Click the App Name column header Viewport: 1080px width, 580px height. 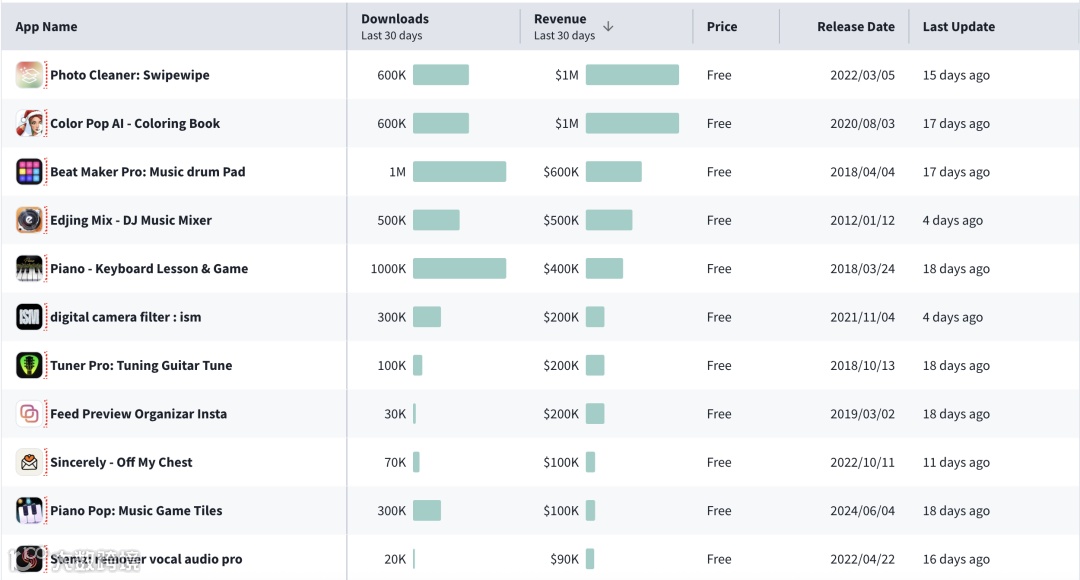pos(46,27)
